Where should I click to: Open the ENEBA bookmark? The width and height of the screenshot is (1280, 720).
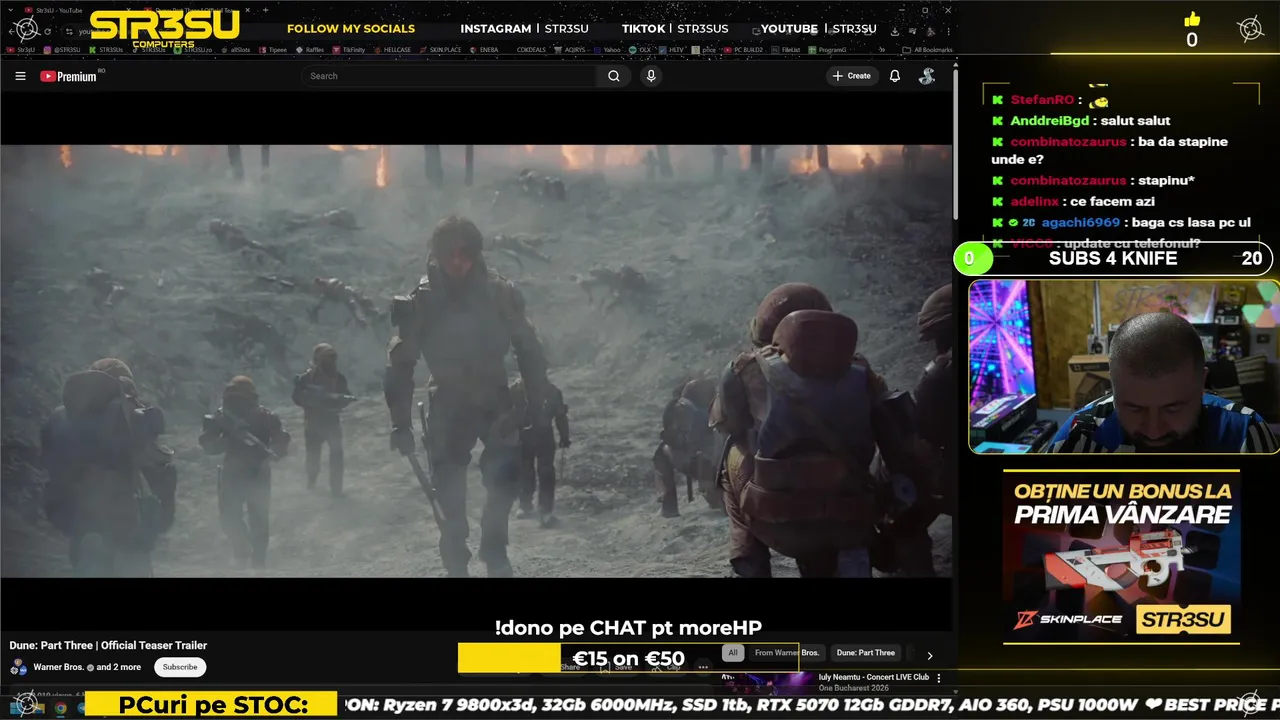(484, 49)
